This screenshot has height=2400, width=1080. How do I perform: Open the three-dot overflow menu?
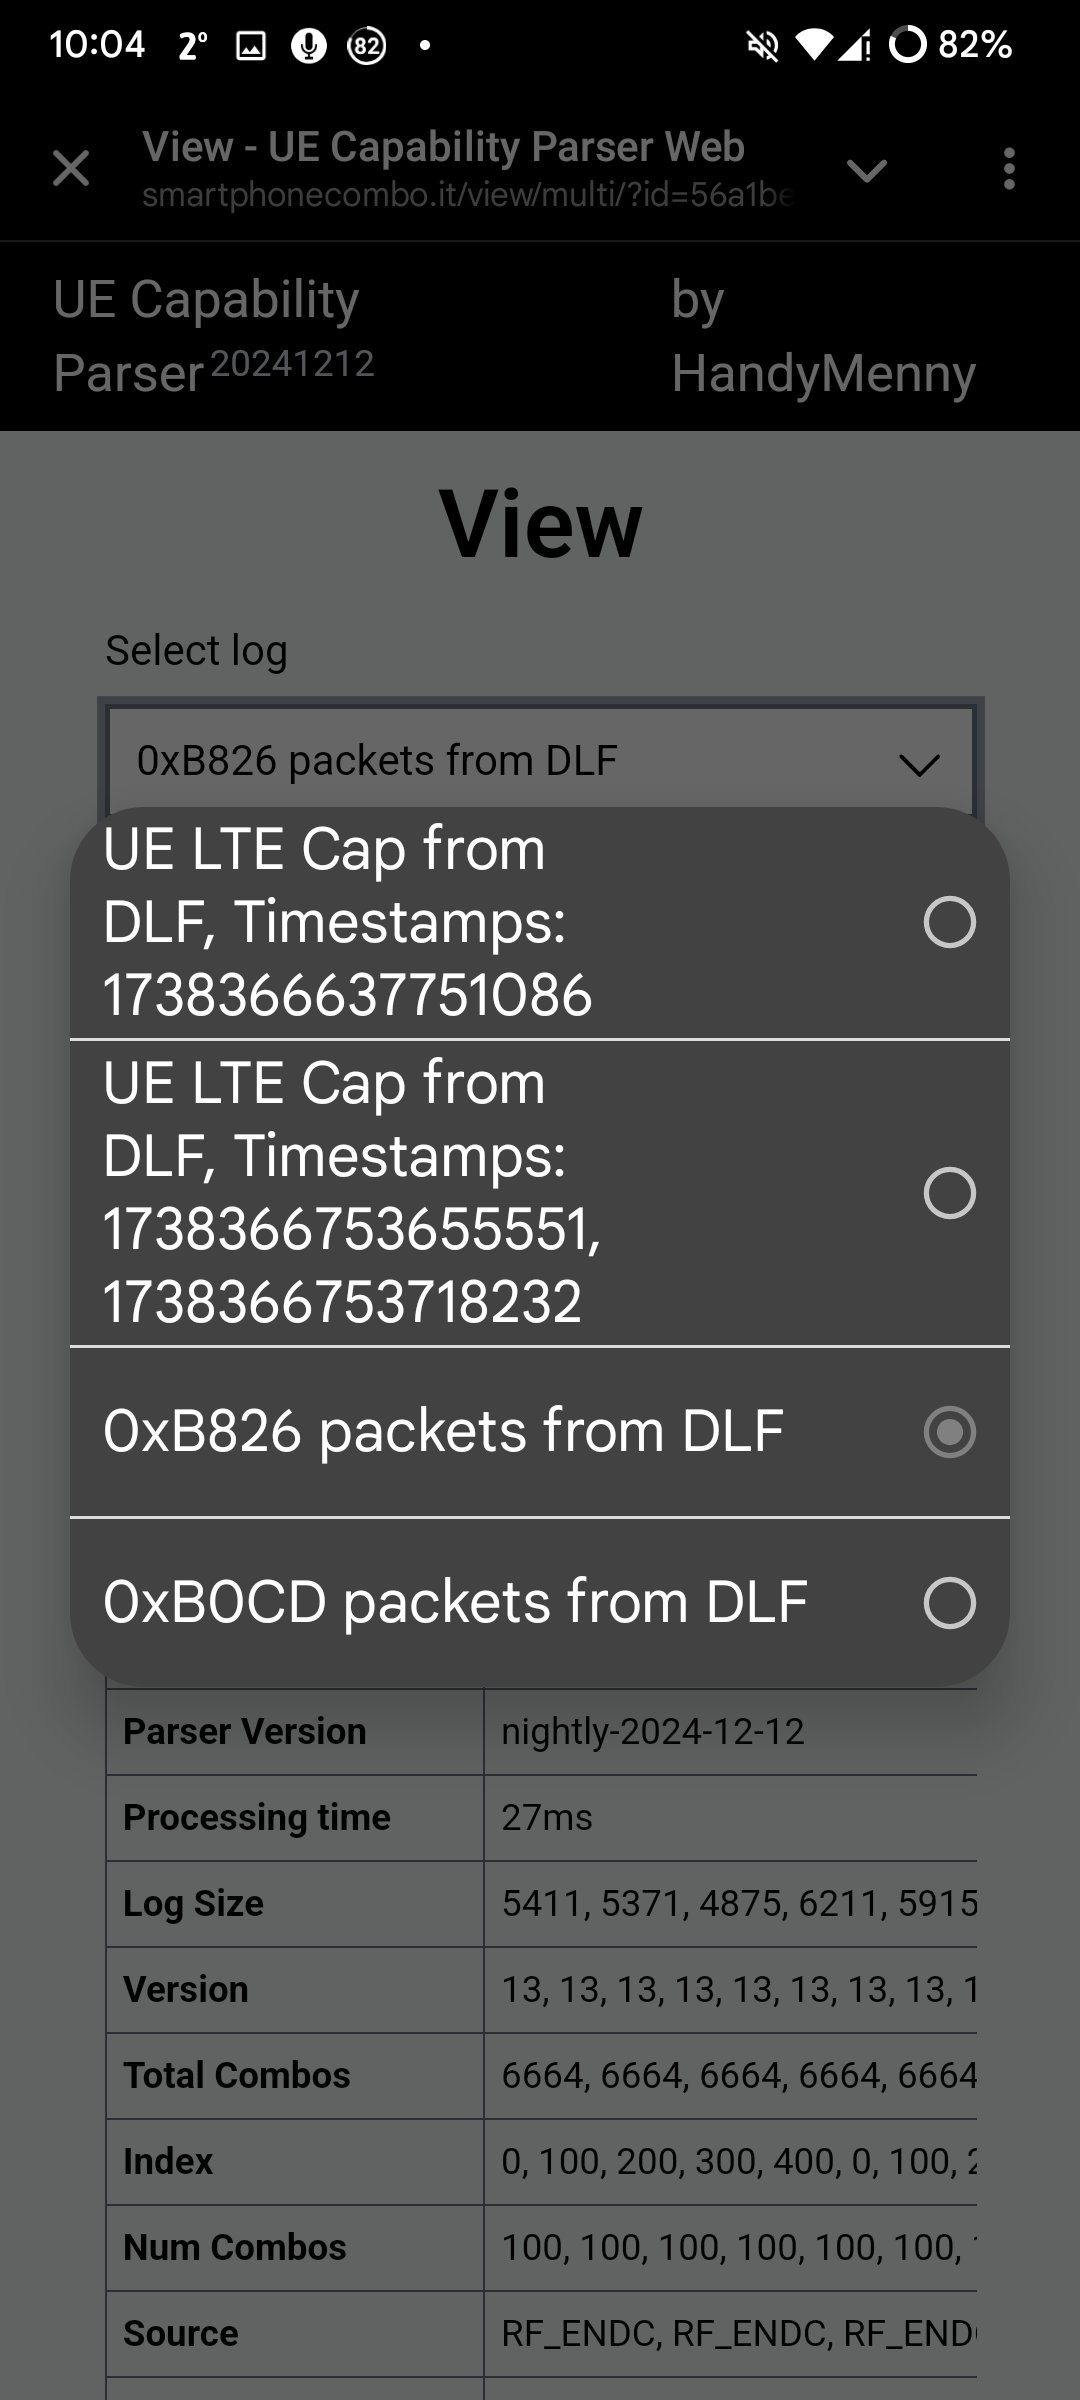[1009, 169]
